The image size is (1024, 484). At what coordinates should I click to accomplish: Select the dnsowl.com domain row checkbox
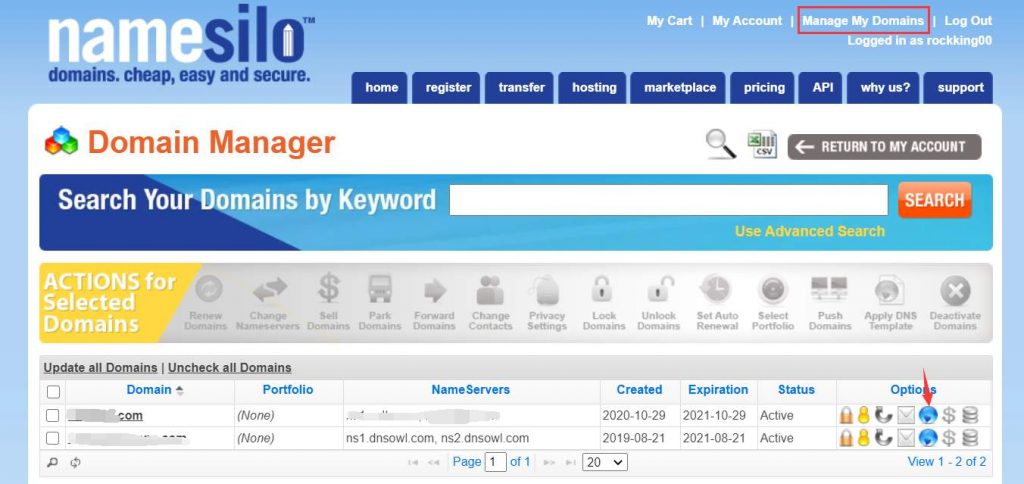click(53, 438)
